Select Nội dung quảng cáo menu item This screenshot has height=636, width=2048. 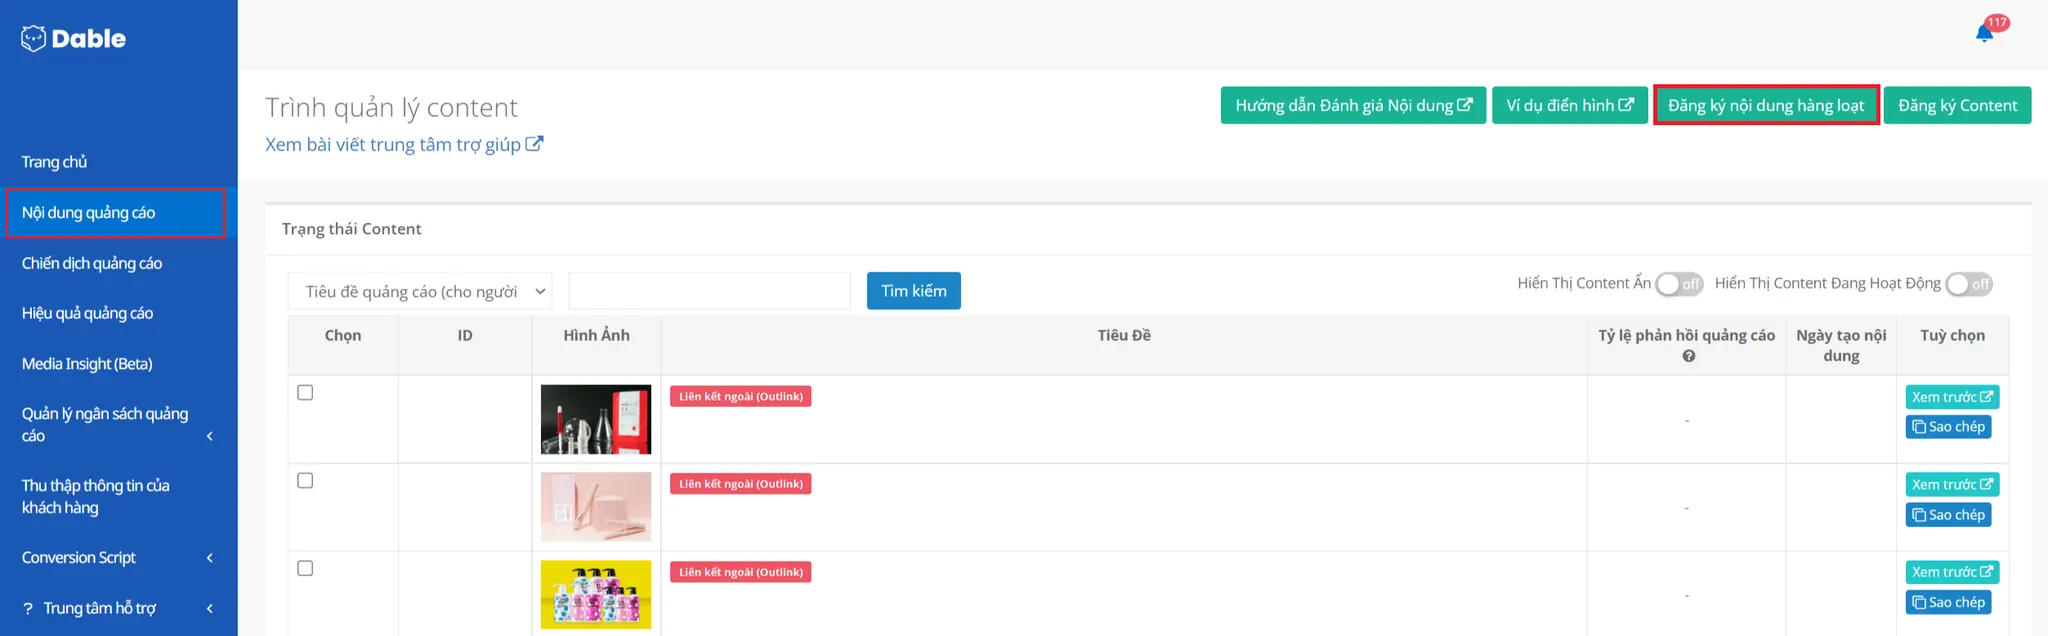coord(115,213)
